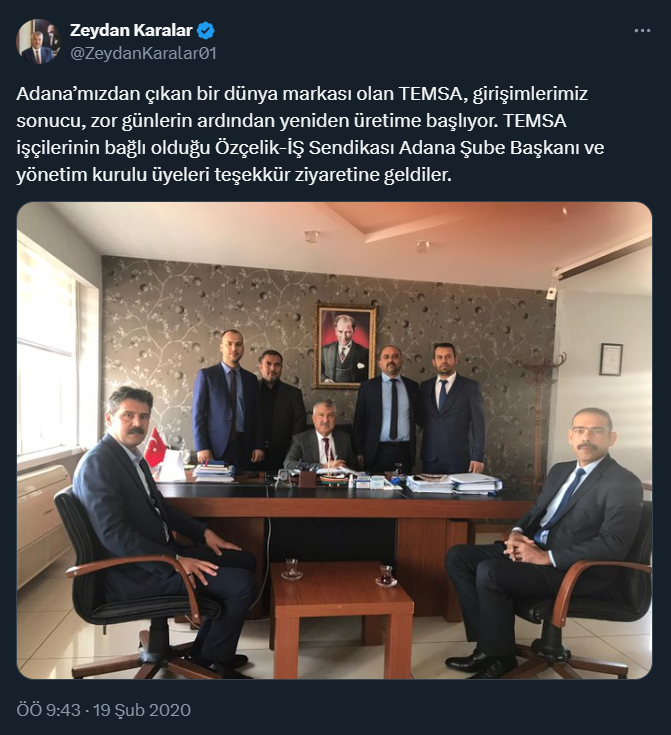This screenshot has height=735, width=671.
Task: Click the small wooden coffee table
Action: pos(341,609)
